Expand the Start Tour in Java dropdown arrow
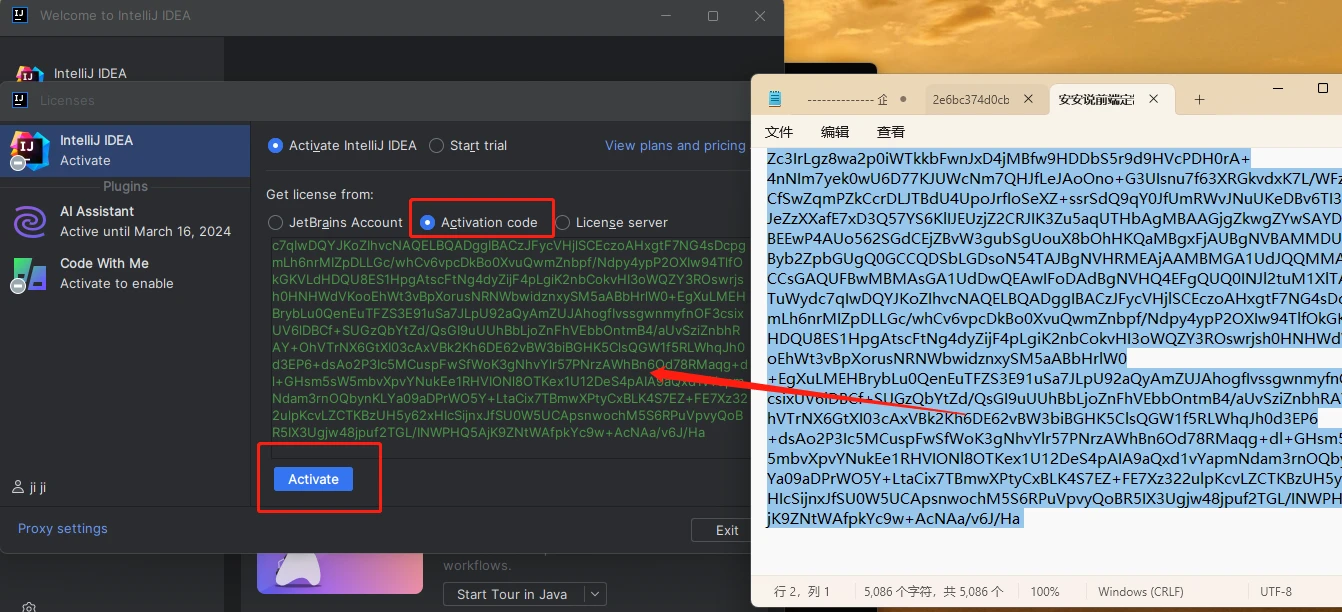Viewport: 1342px width, 612px height. coord(595,594)
